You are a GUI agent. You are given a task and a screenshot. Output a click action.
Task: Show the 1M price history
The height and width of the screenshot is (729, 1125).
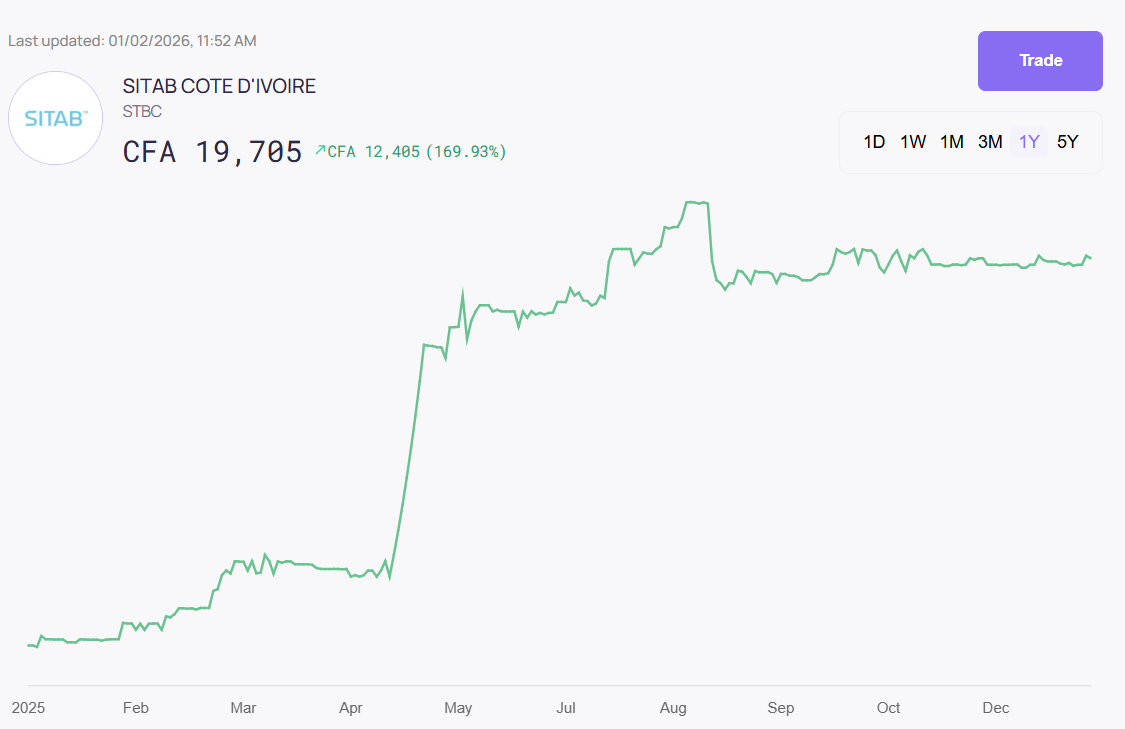(952, 142)
